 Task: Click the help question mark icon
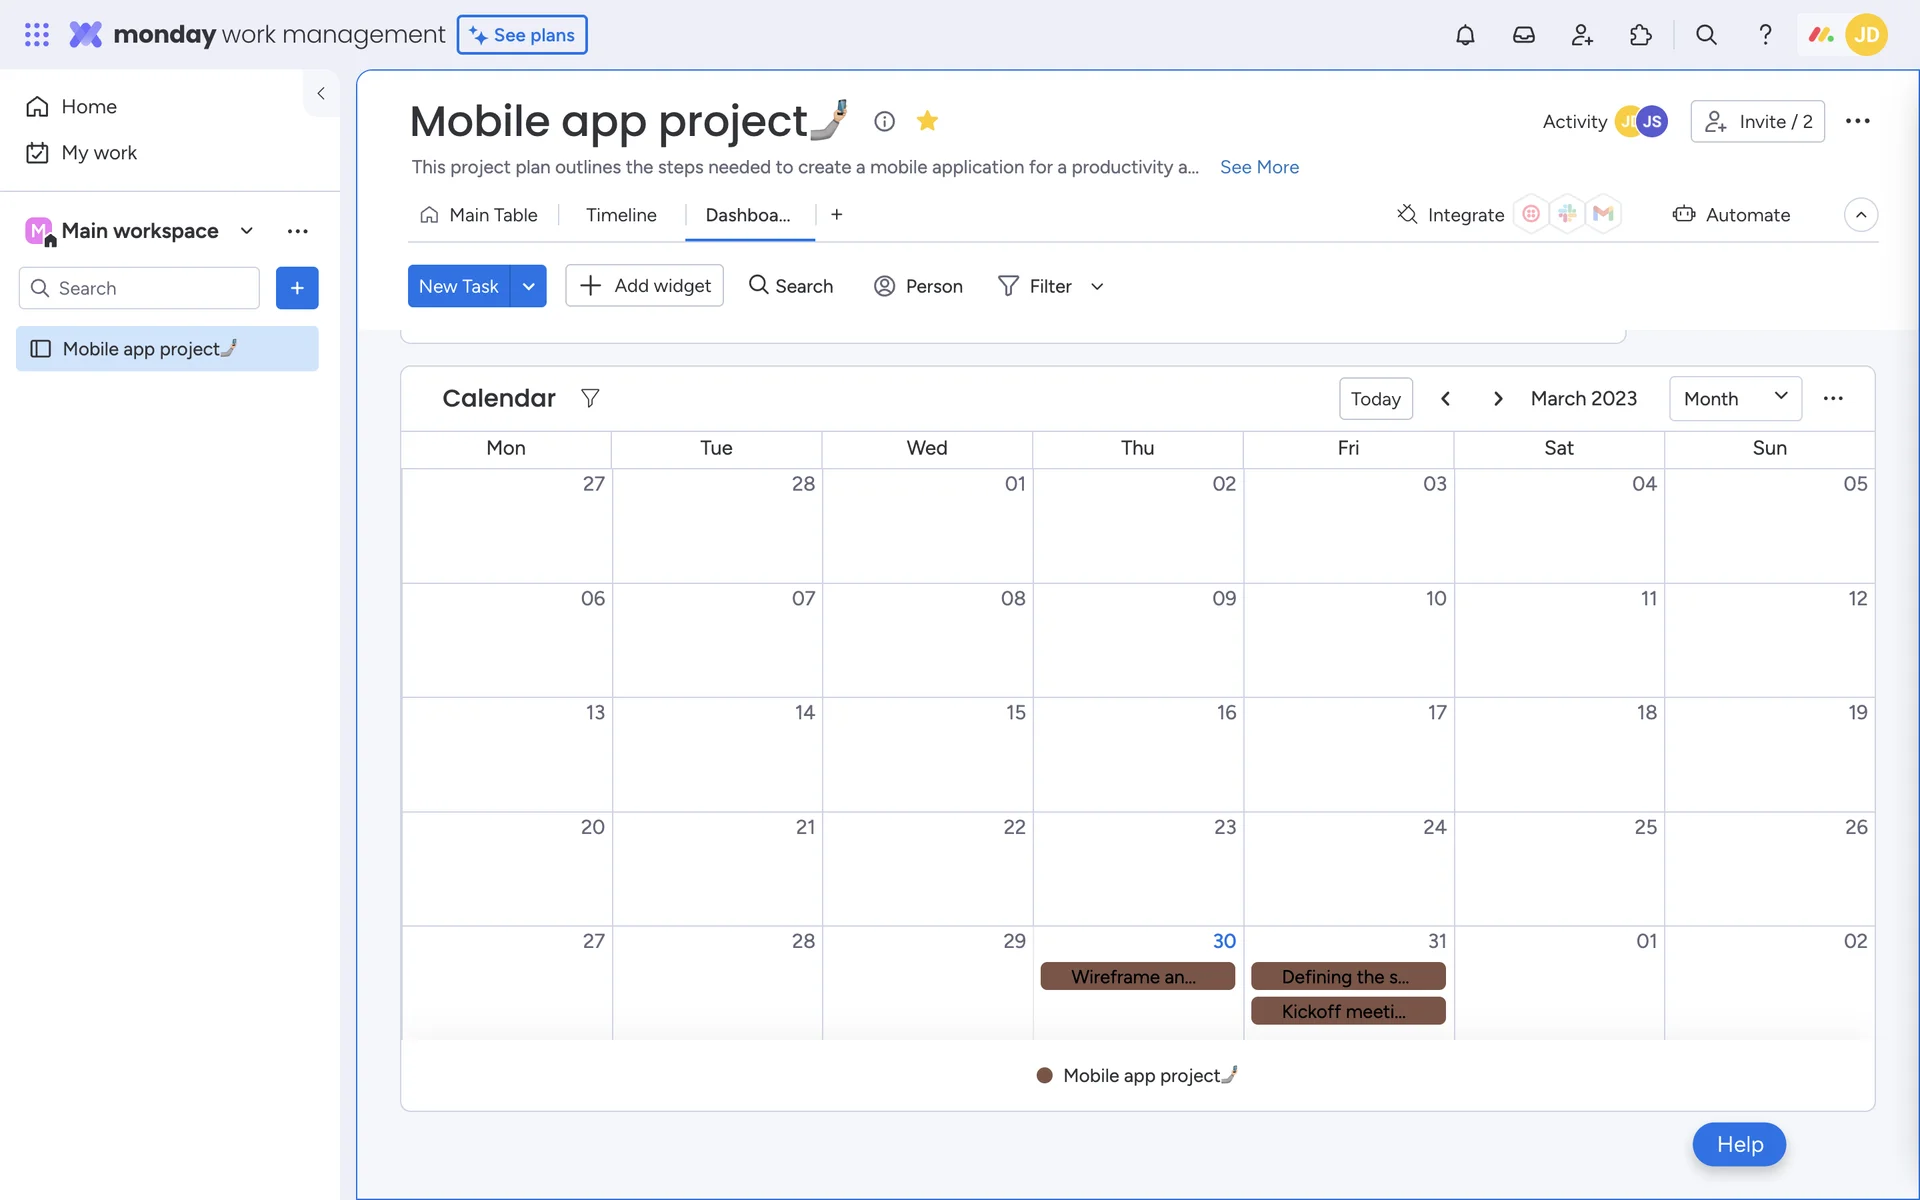point(1765,35)
